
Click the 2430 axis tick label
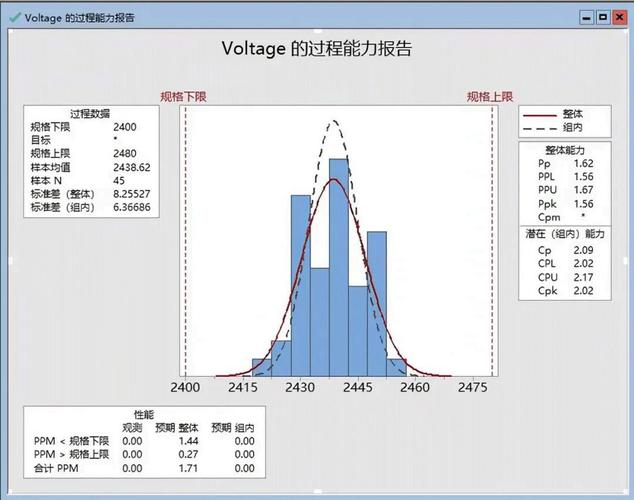(x=300, y=387)
